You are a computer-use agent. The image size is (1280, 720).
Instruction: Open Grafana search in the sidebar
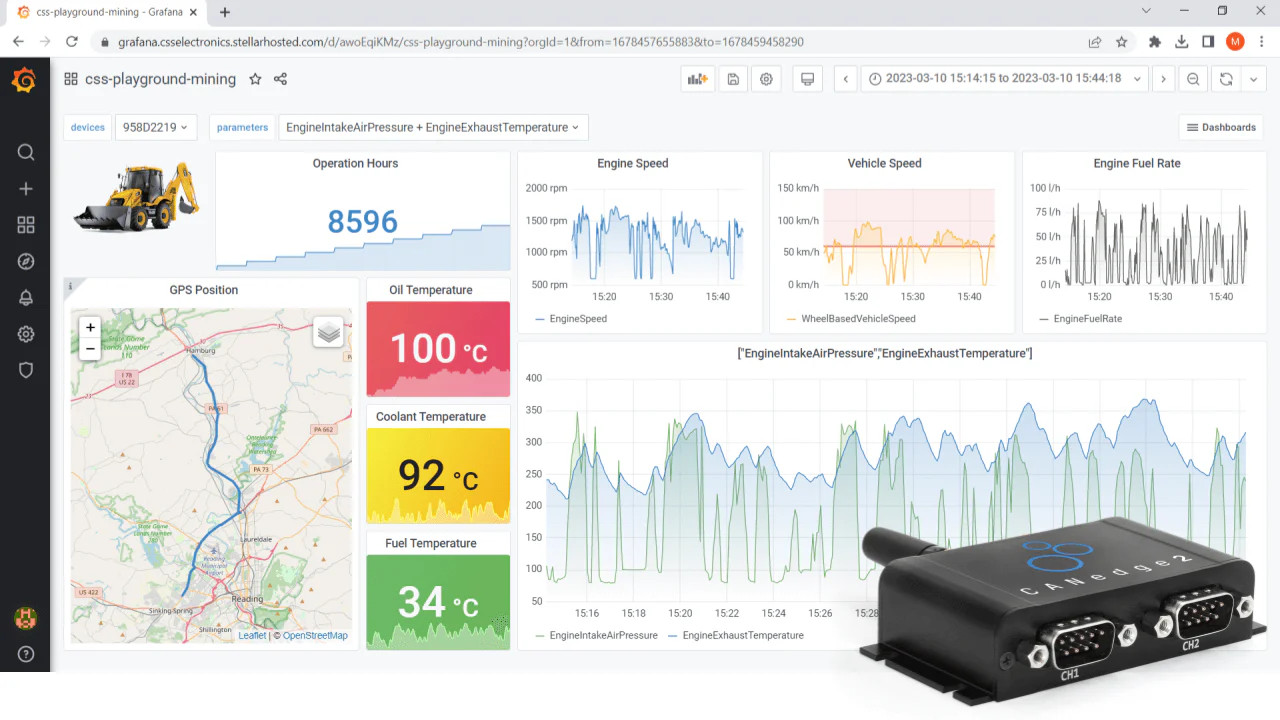click(26, 152)
